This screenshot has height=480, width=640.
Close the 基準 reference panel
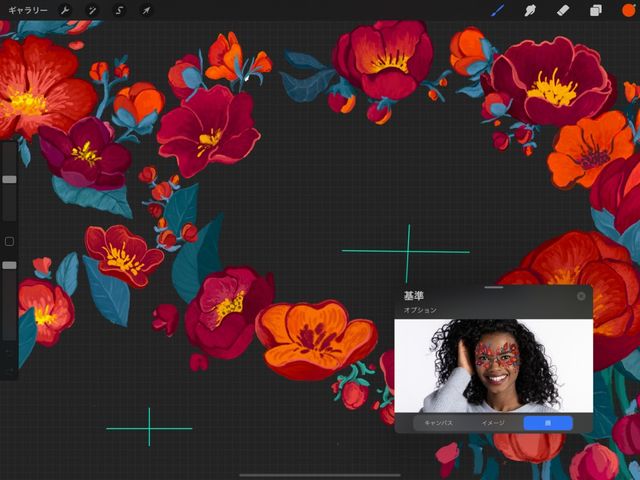point(581,296)
